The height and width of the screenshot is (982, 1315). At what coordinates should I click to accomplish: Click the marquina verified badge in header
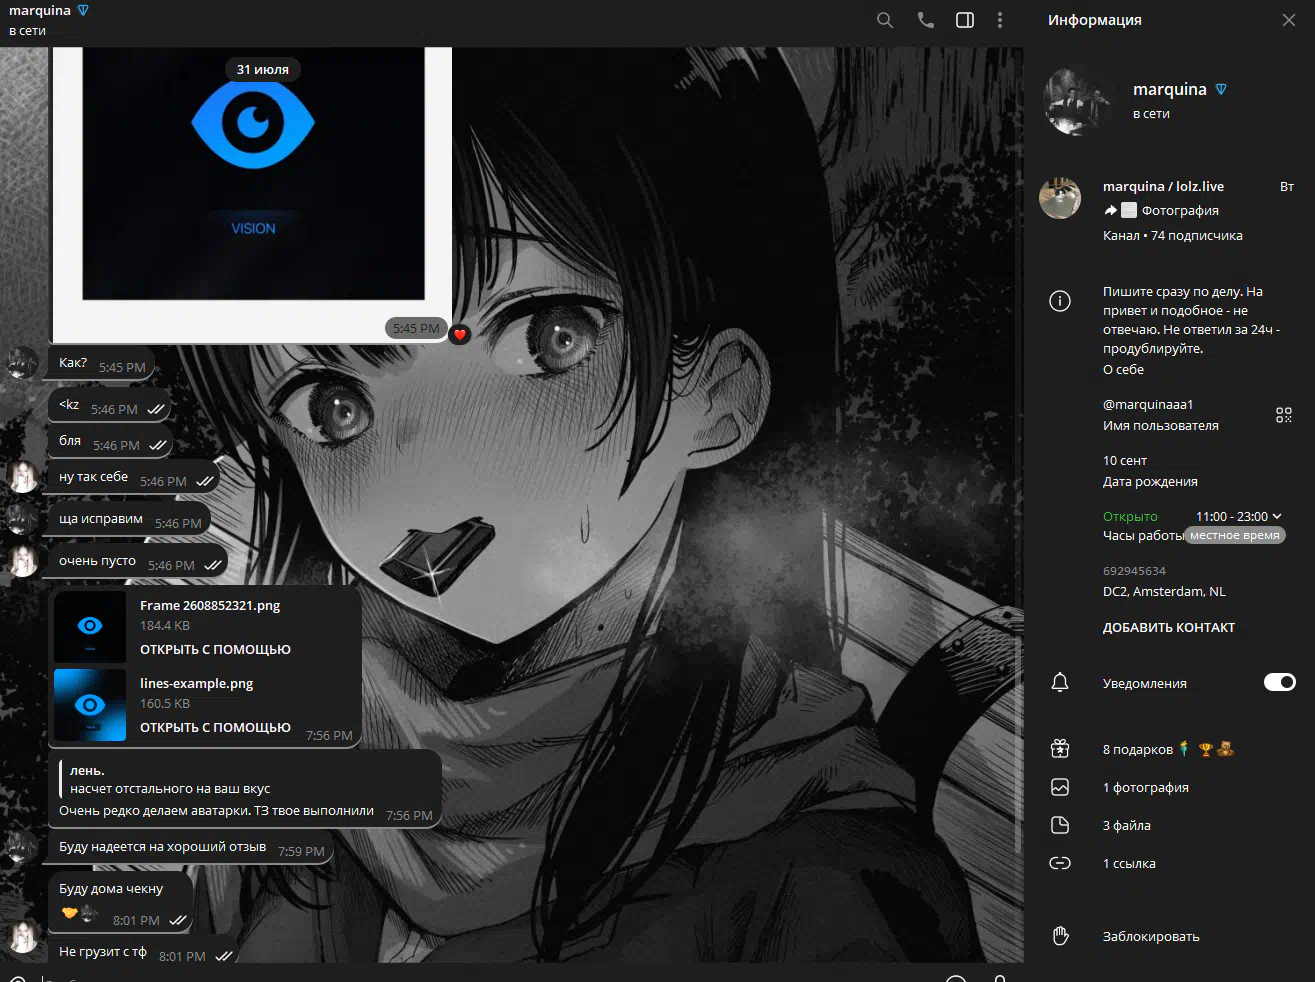[83, 10]
